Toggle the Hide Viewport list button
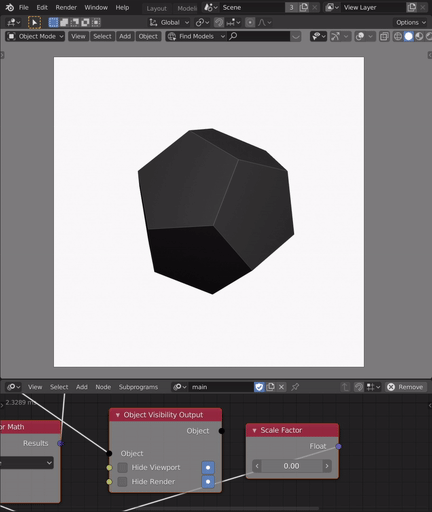 pos(208,468)
